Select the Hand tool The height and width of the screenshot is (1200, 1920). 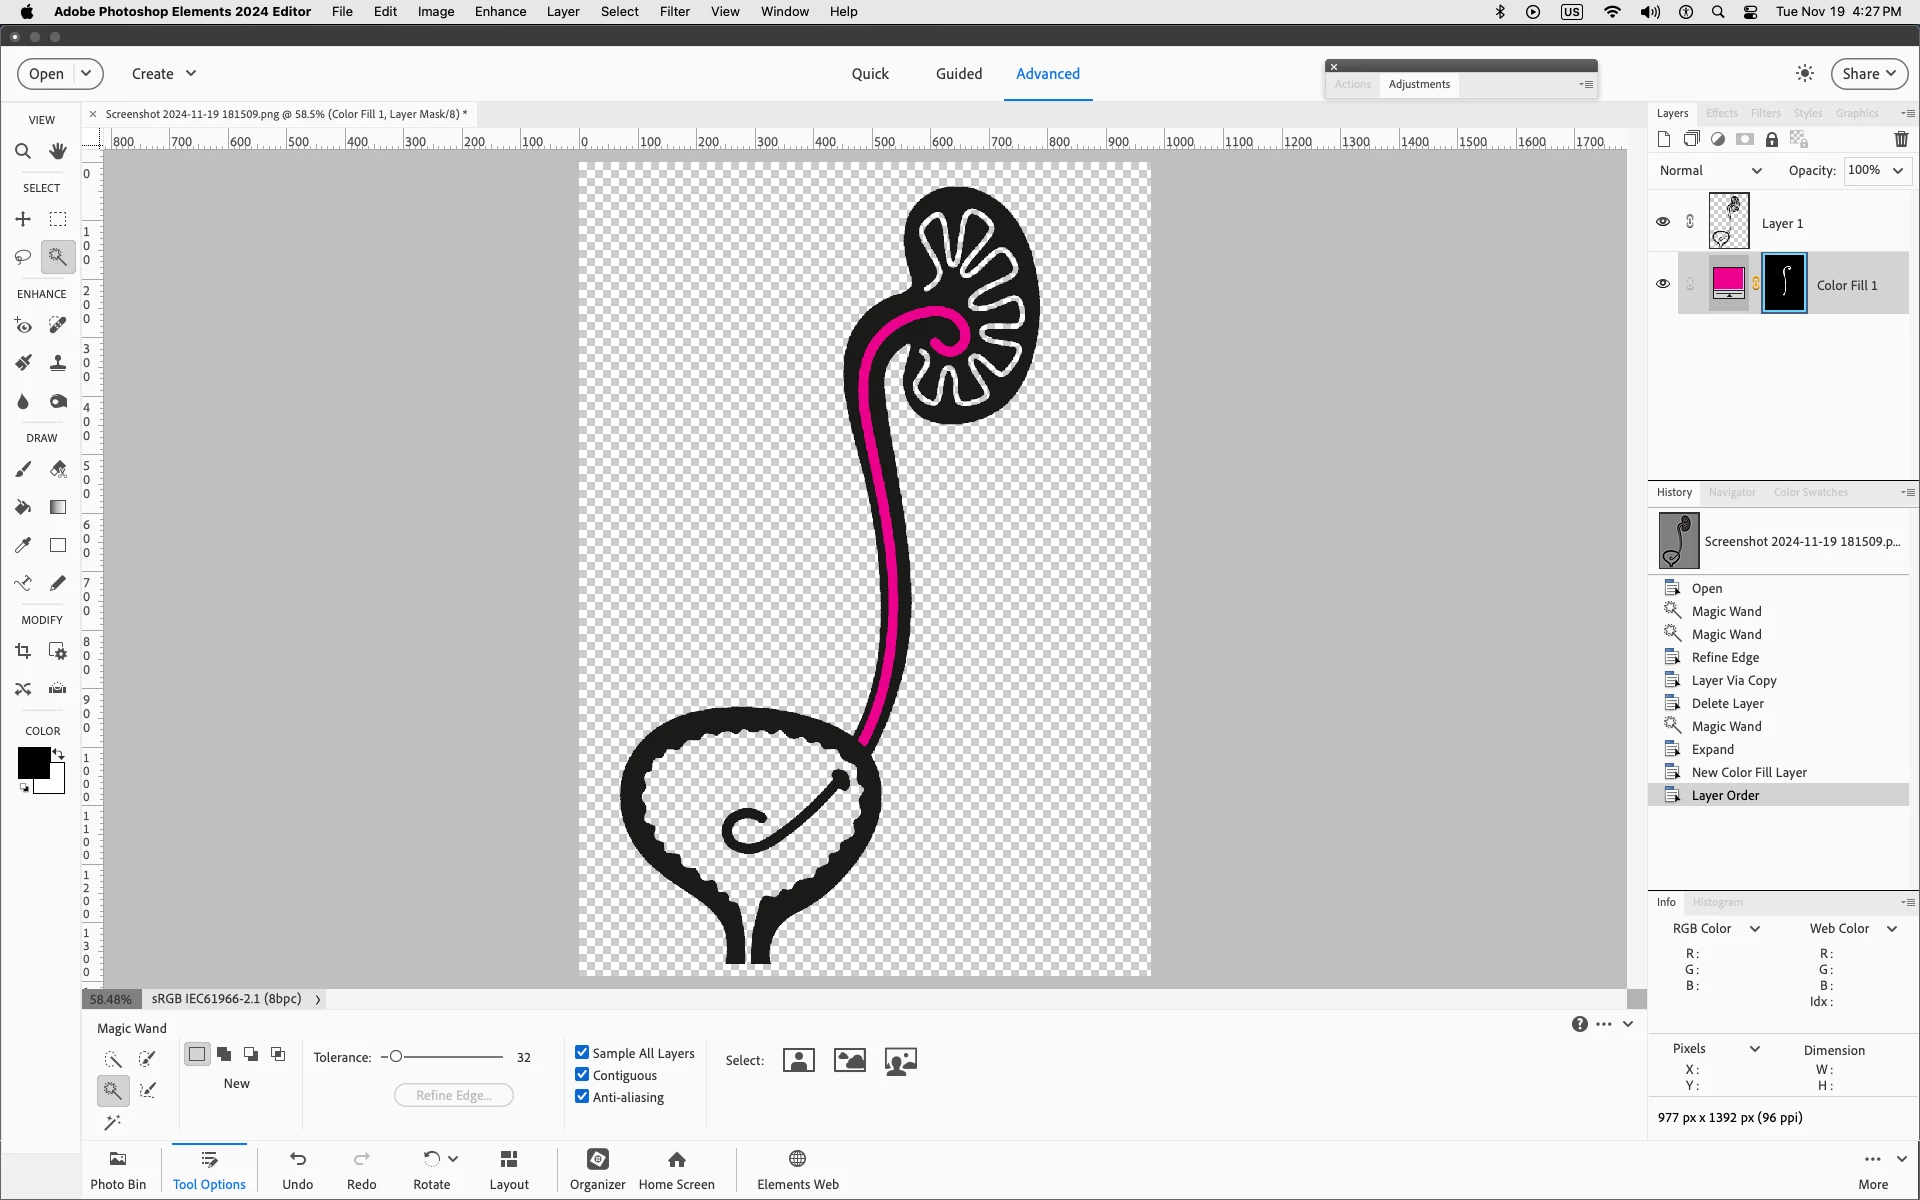point(58,151)
